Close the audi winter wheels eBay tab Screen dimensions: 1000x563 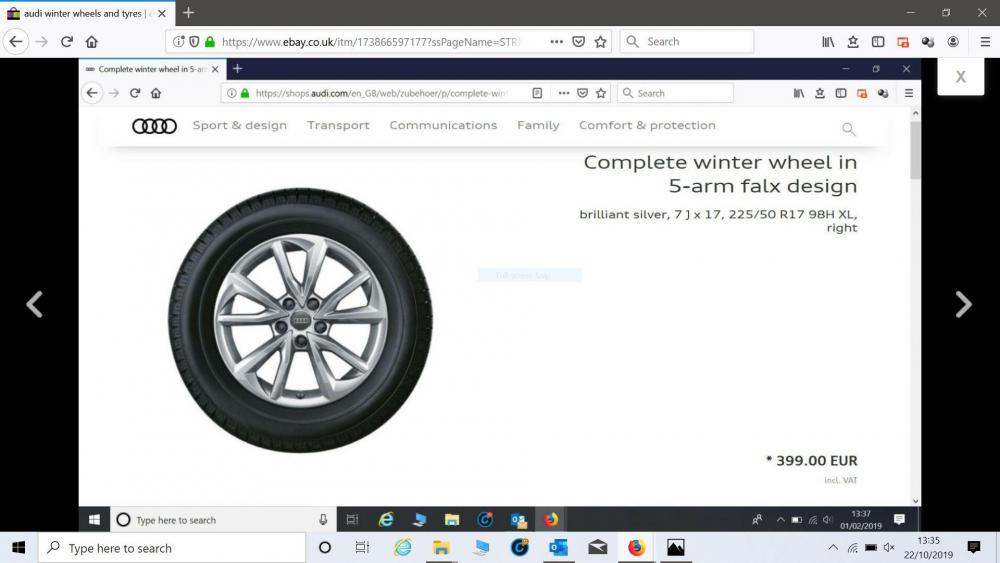point(162,13)
